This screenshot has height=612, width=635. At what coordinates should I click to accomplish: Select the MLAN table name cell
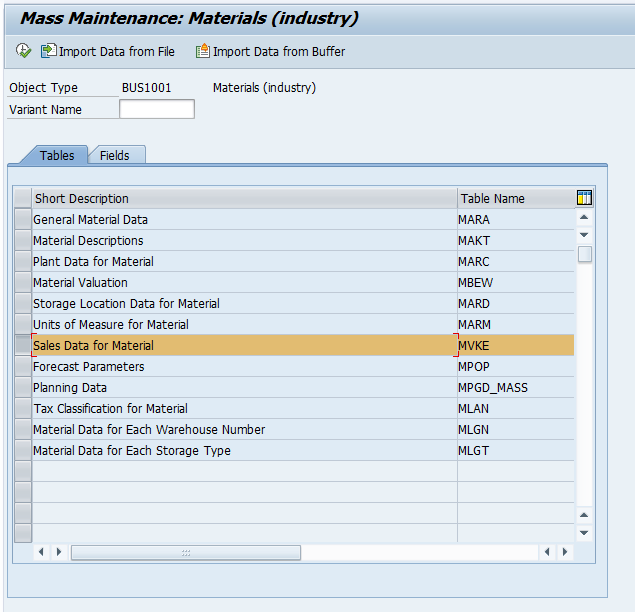(x=474, y=409)
